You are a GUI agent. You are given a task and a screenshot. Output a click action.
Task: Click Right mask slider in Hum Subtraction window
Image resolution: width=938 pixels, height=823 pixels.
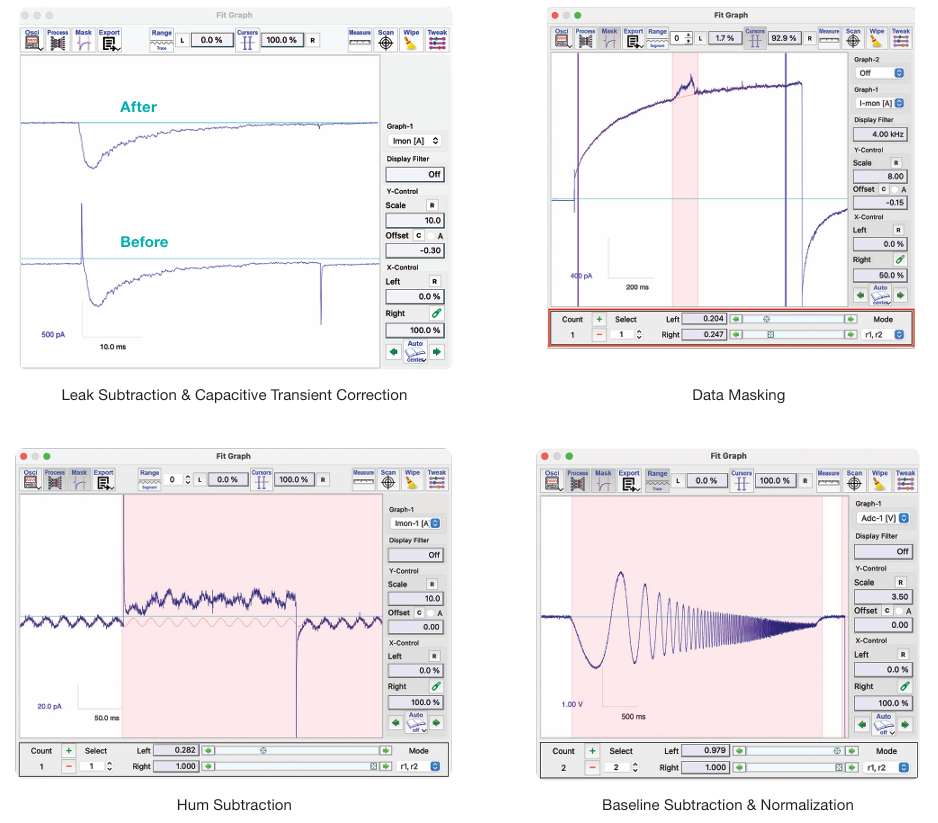point(297,766)
